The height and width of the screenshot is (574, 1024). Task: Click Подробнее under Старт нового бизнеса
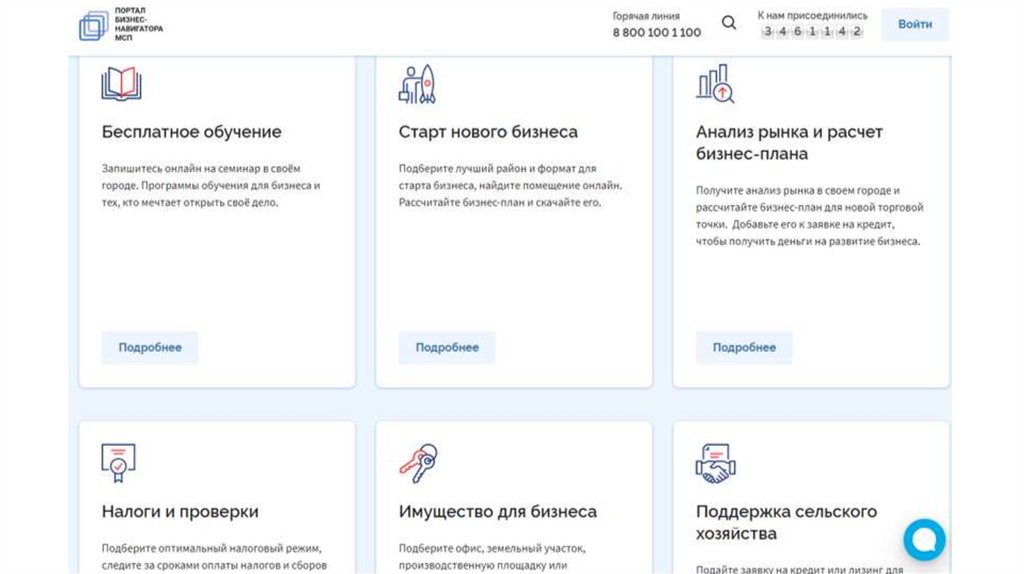coord(447,347)
